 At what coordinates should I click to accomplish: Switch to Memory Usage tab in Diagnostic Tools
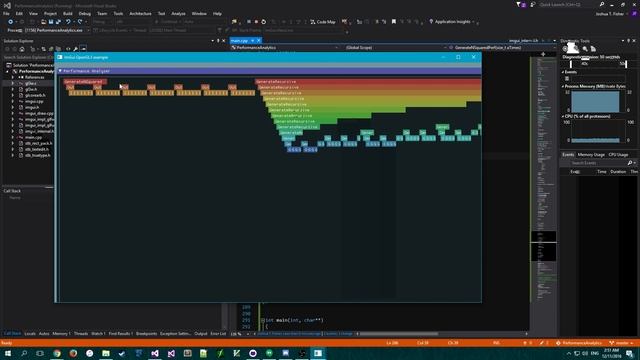591,155
